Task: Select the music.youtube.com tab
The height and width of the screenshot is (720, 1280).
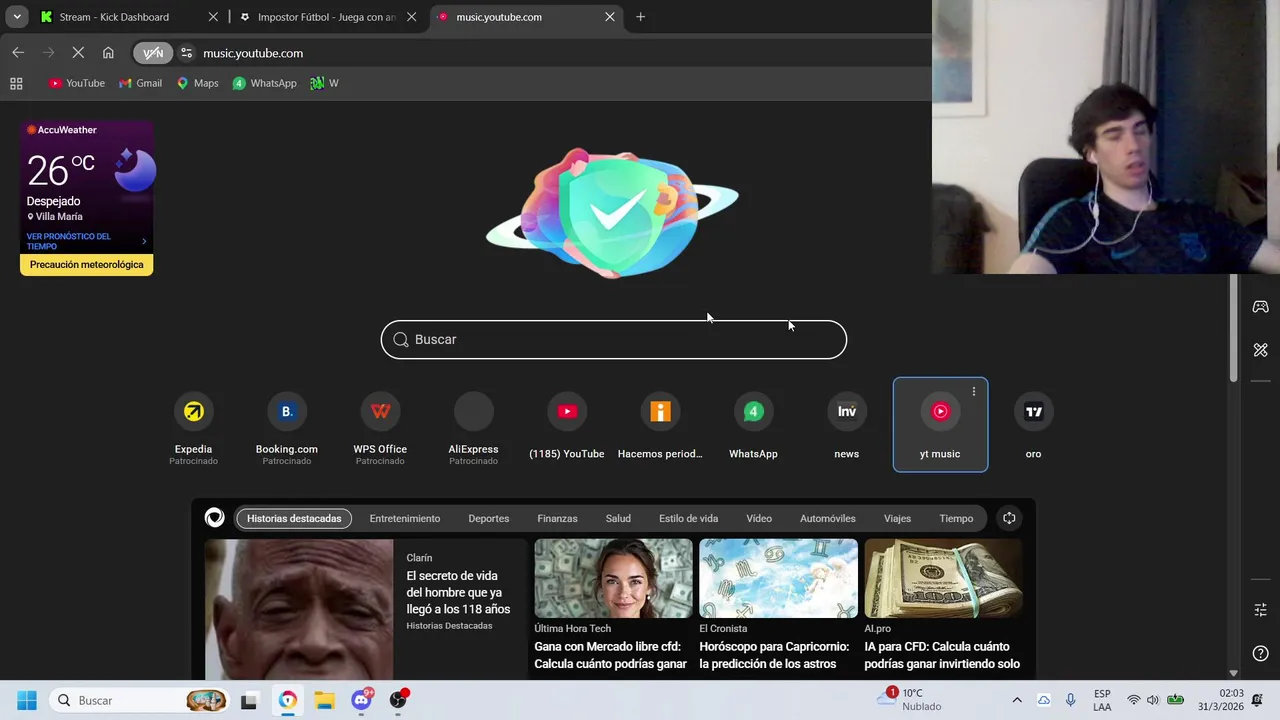Action: pyautogui.click(x=527, y=17)
